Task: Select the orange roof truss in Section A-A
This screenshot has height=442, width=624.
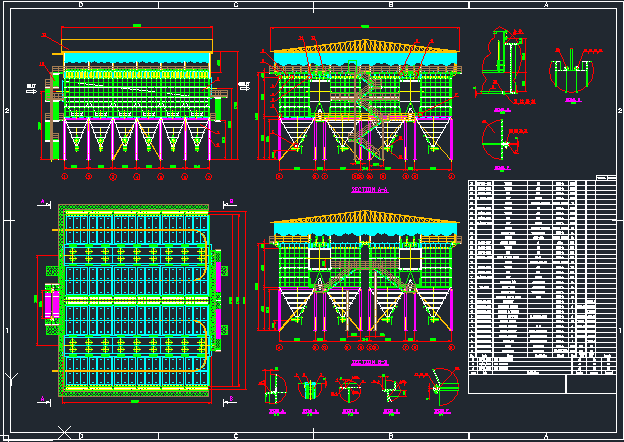Action: pyautogui.click(x=365, y=46)
